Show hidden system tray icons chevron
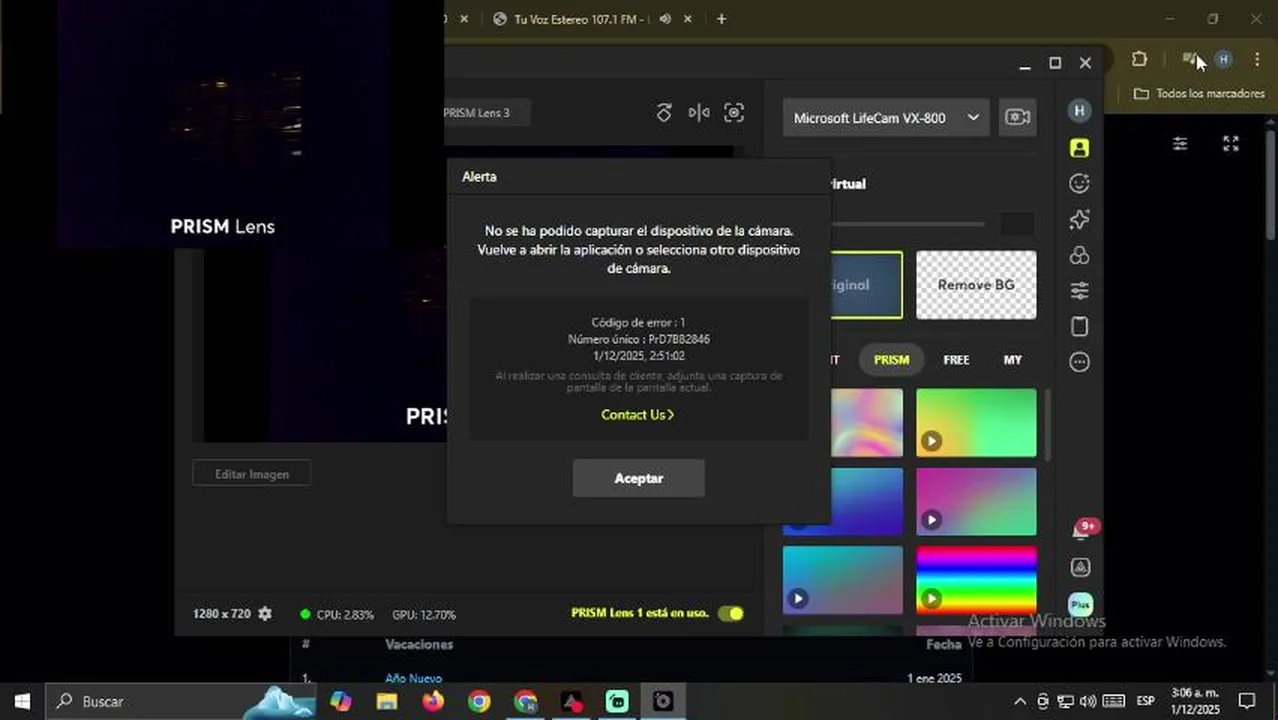The height and width of the screenshot is (720, 1278). pos(1020,701)
